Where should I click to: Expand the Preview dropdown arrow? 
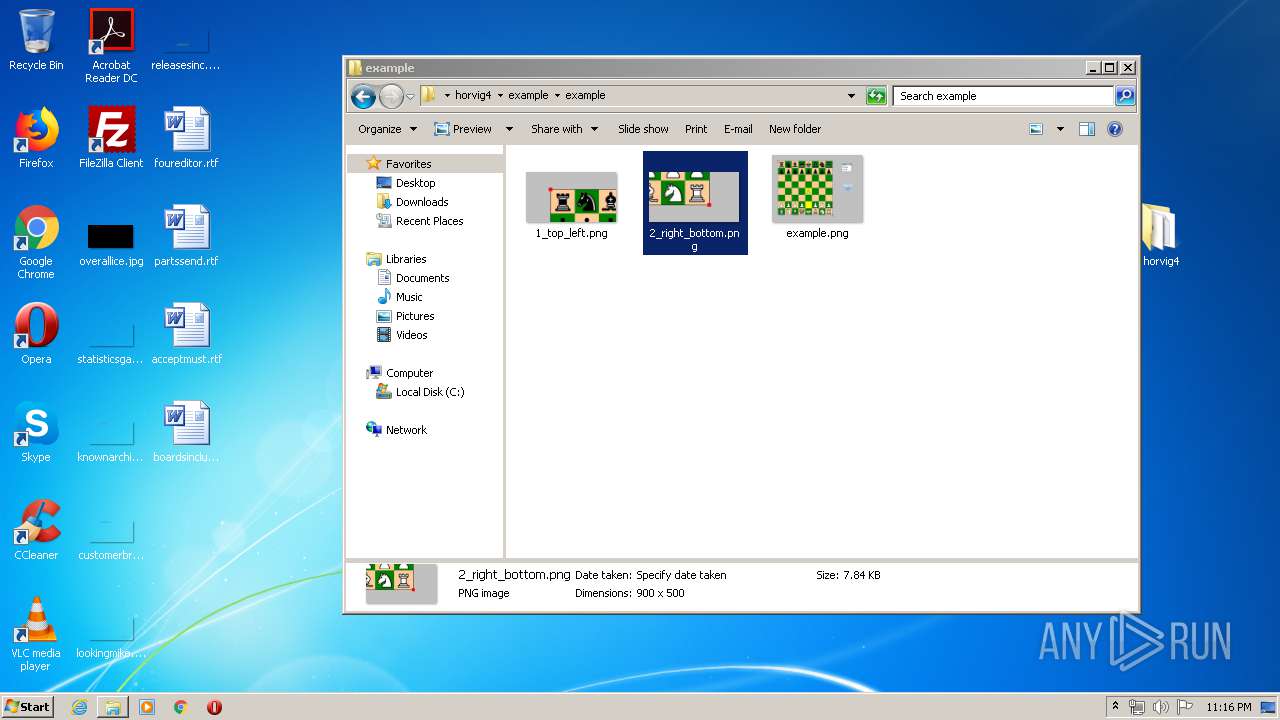[x=509, y=129]
